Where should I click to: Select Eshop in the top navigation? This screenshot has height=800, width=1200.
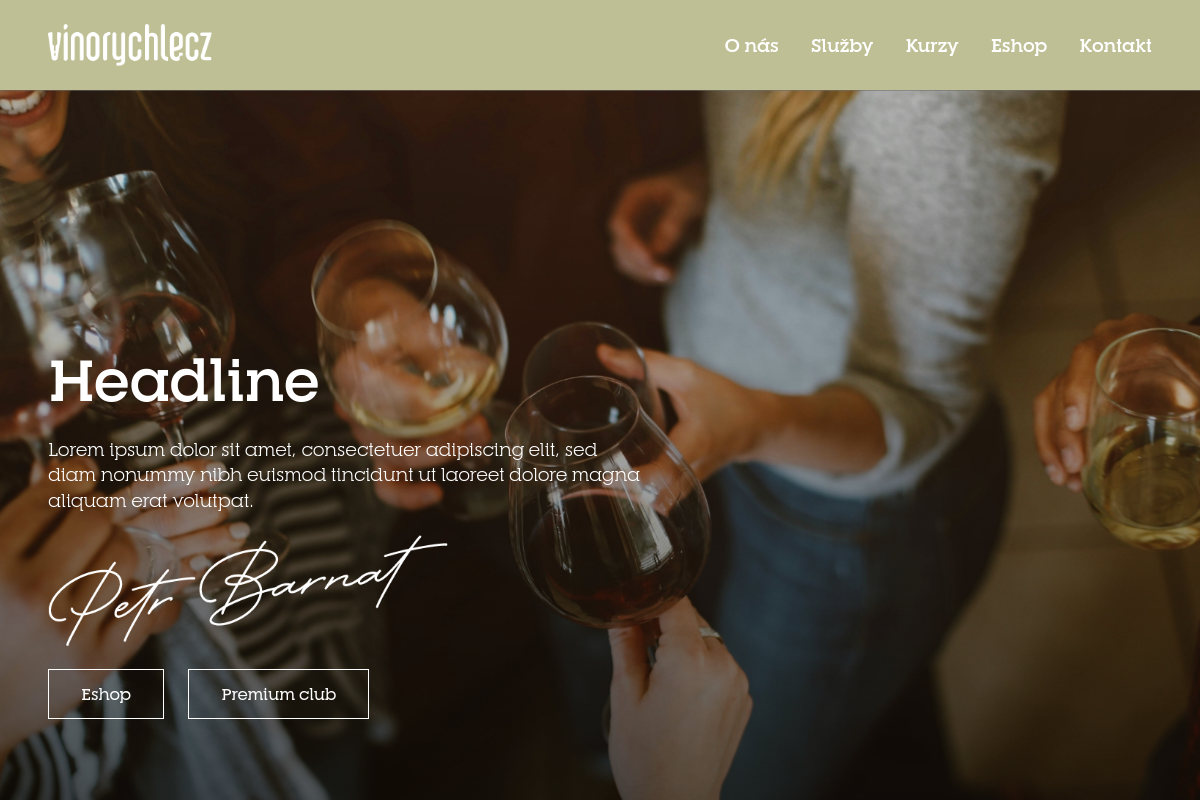pyautogui.click(x=1019, y=46)
